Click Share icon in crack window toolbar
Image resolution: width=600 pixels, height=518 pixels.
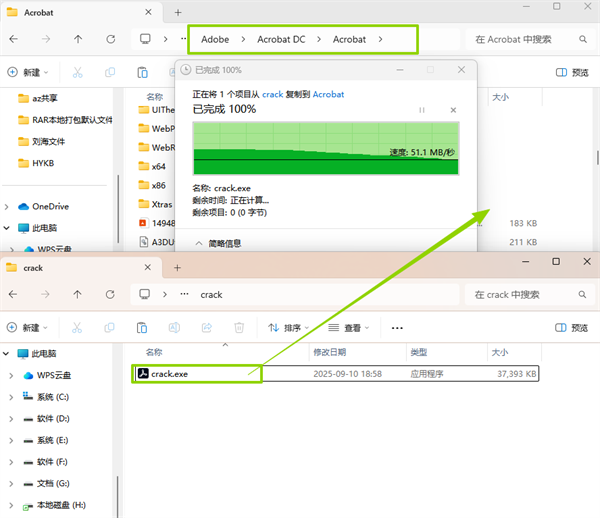pyautogui.click(x=207, y=327)
